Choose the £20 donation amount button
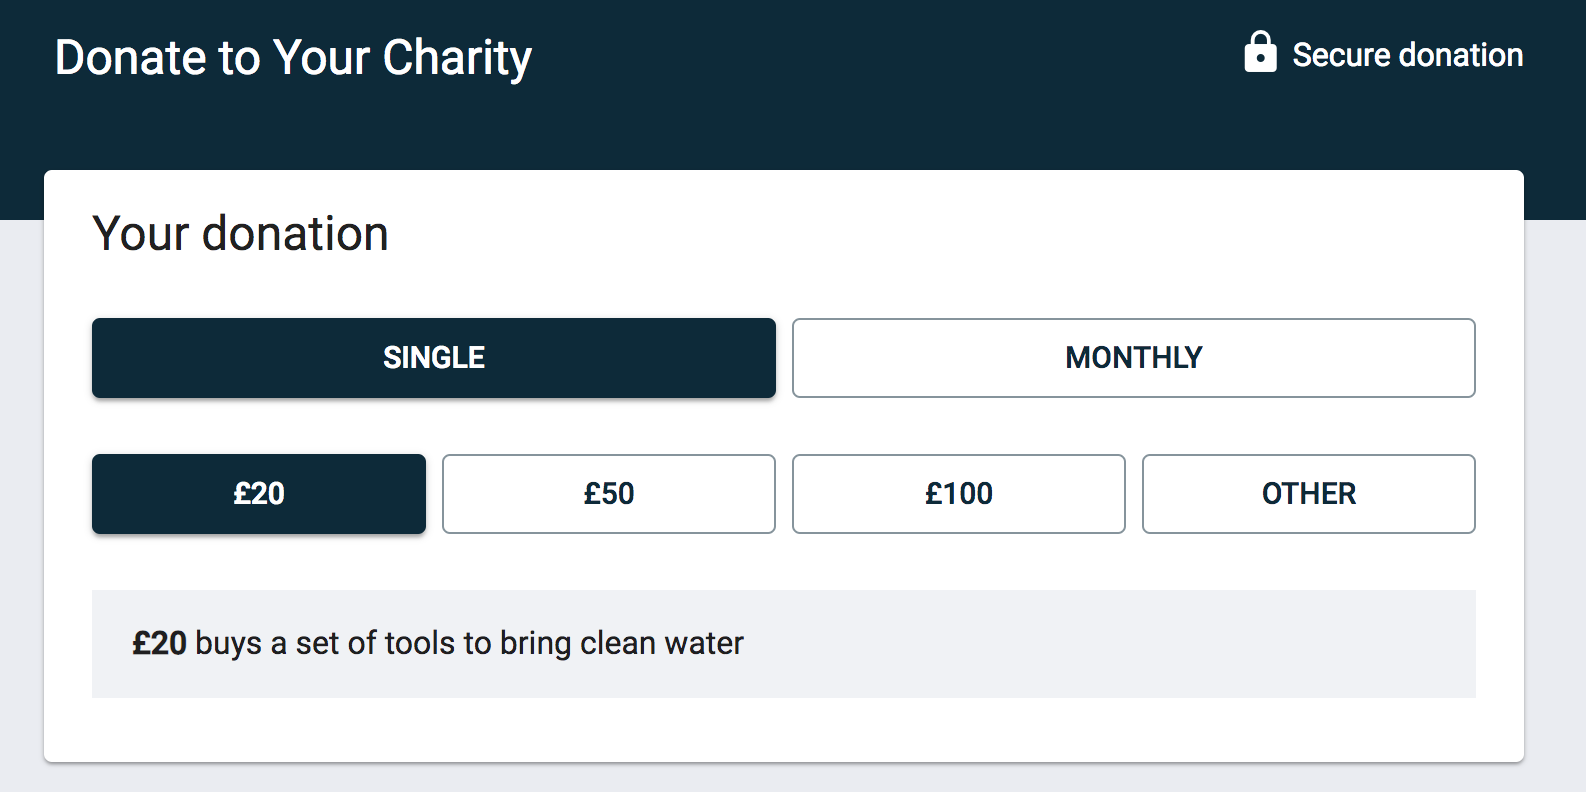Screen dimensions: 1586x792 pyautogui.click(x=259, y=494)
